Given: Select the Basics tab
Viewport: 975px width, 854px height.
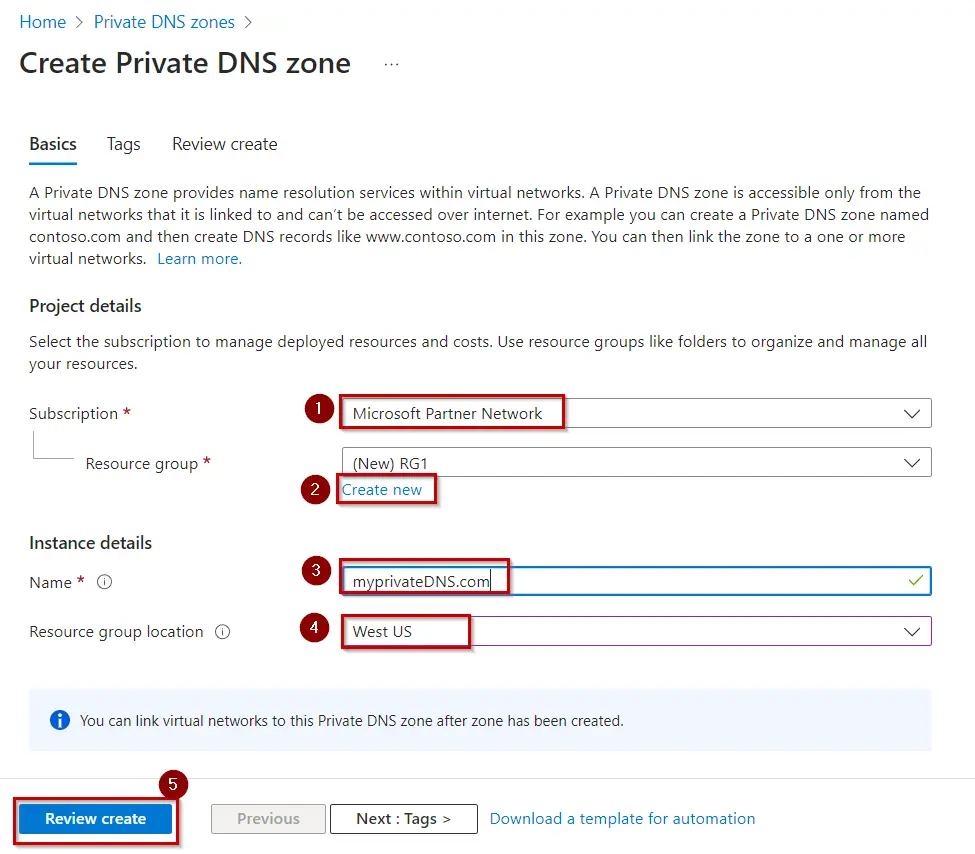Looking at the screenshot, I should [x=52, y=144].
